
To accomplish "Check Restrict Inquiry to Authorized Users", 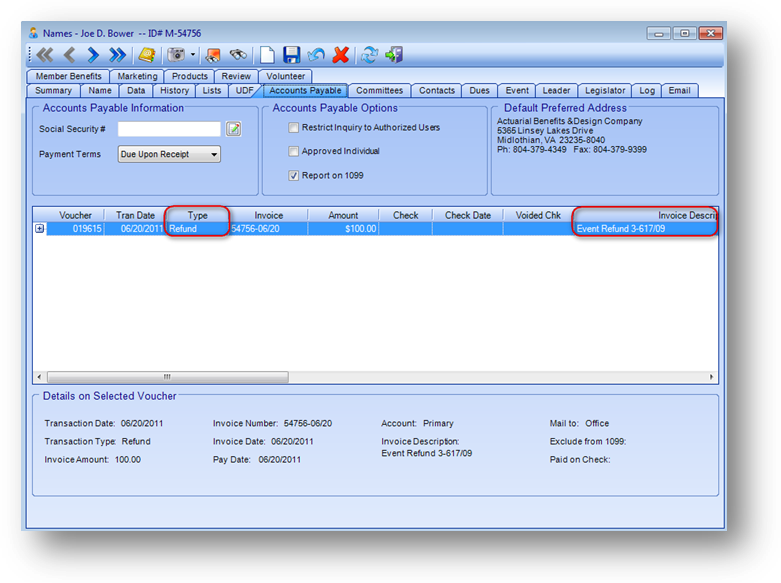I will [293, 128].
